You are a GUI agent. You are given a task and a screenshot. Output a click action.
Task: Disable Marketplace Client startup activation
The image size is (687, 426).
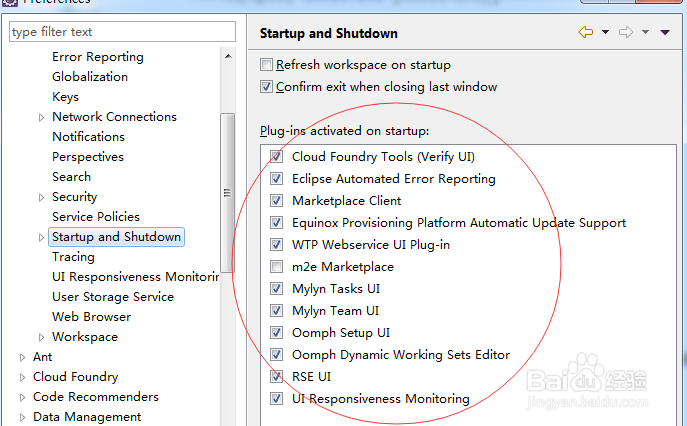[276, 201]
